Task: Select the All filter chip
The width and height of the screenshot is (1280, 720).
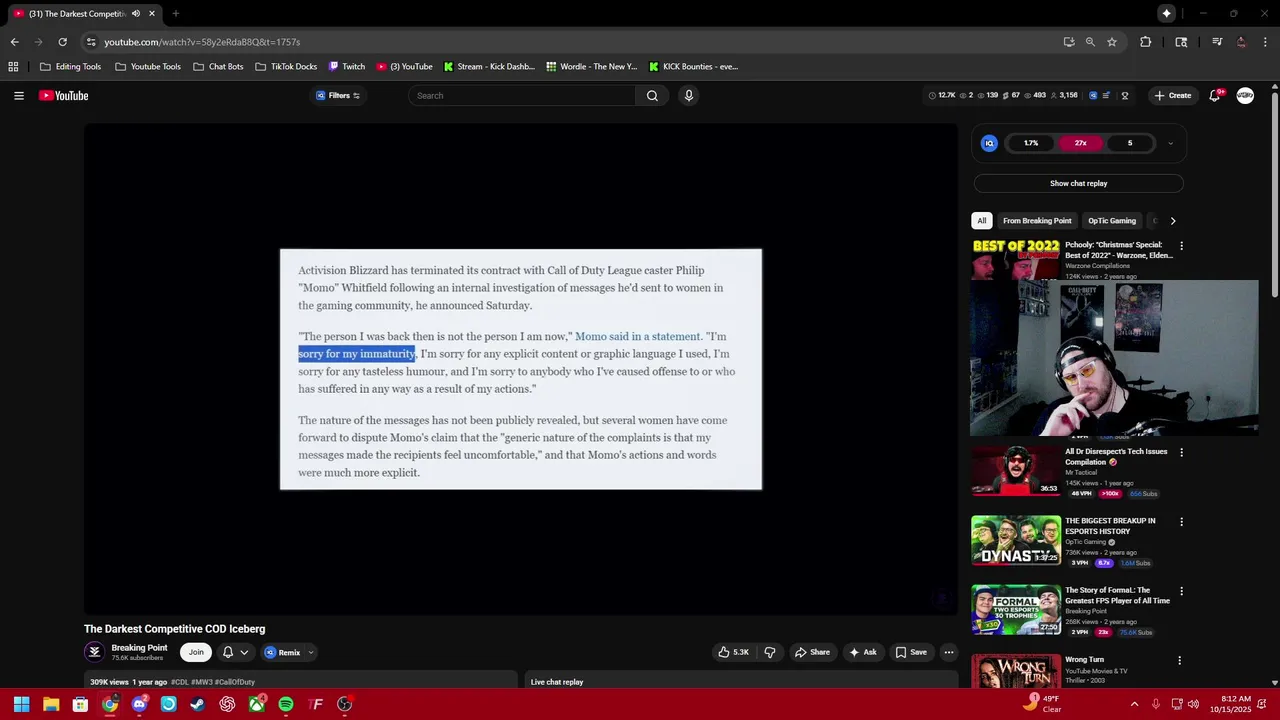Action: coord(981,221)
